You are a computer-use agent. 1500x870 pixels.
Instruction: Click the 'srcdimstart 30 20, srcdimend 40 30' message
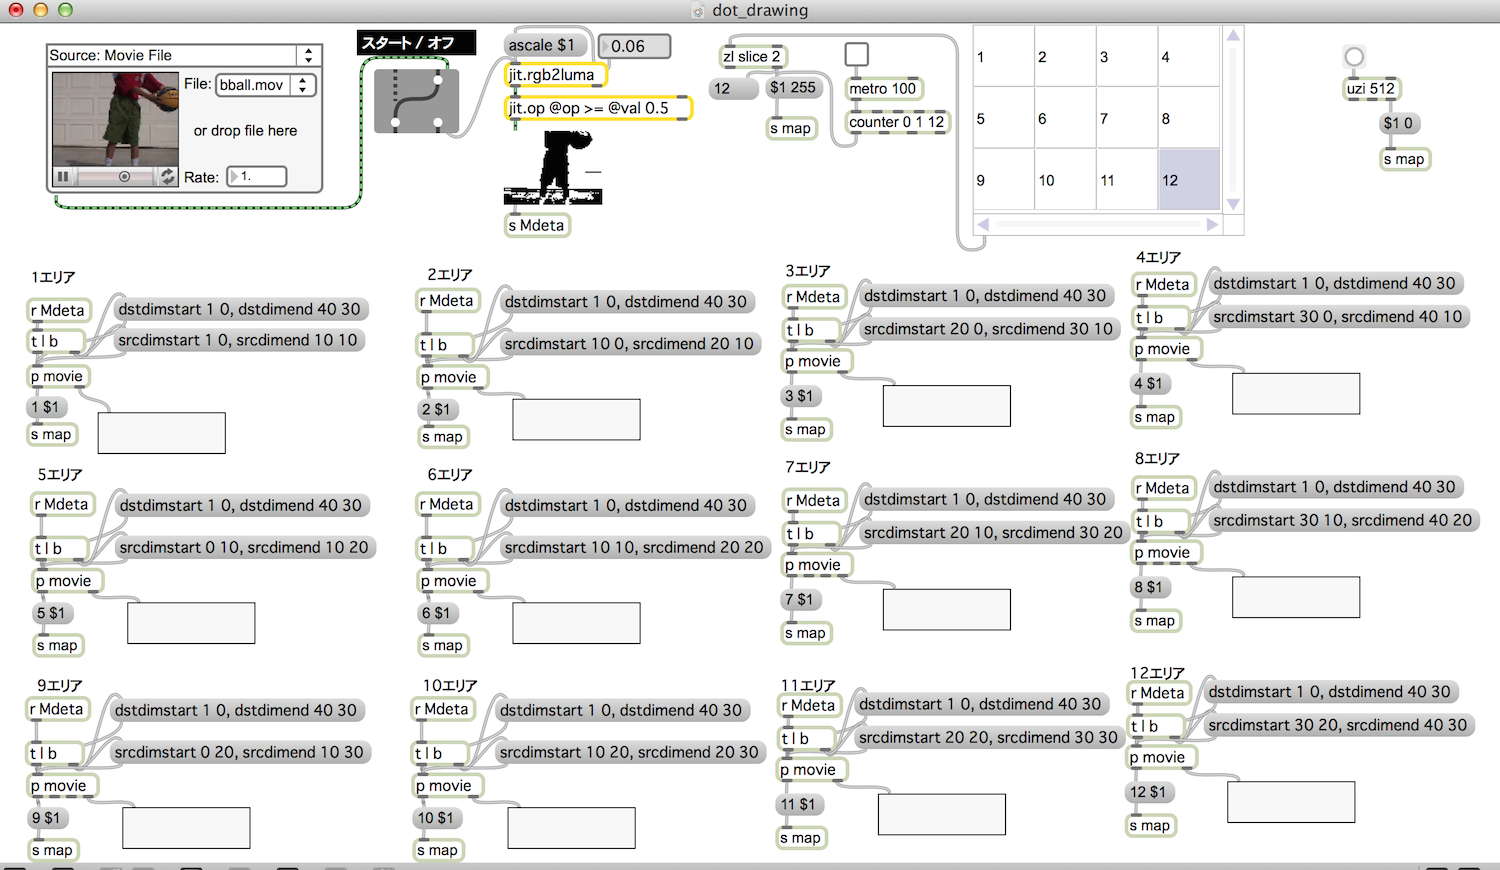coord(1337,725)
